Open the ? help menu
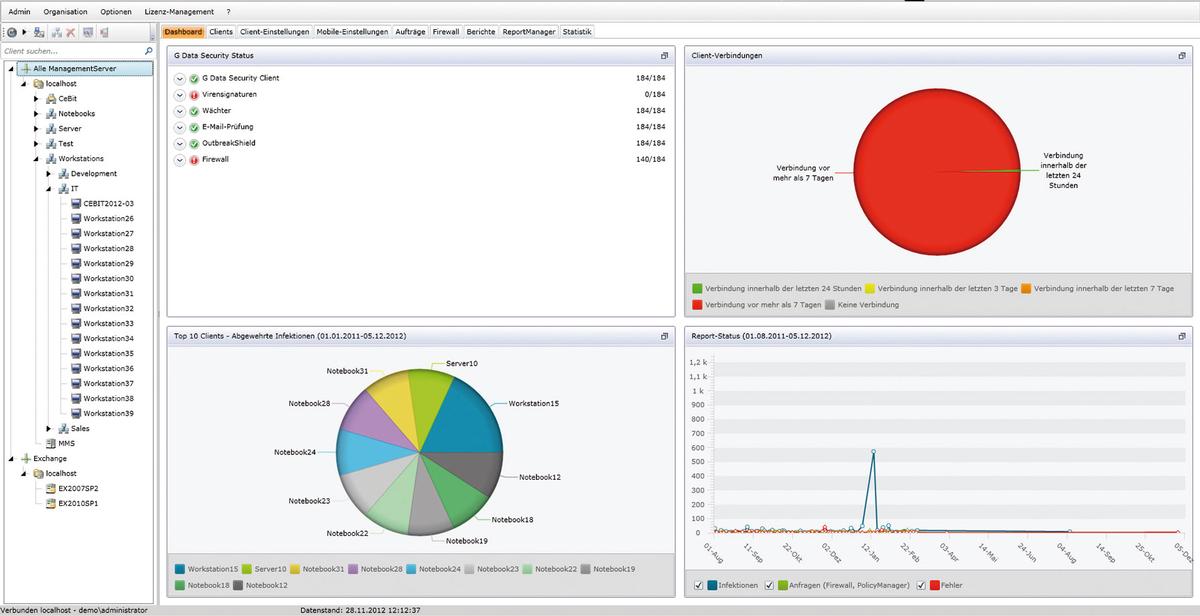The image size is (1200, 616). [x=228, y=11]
